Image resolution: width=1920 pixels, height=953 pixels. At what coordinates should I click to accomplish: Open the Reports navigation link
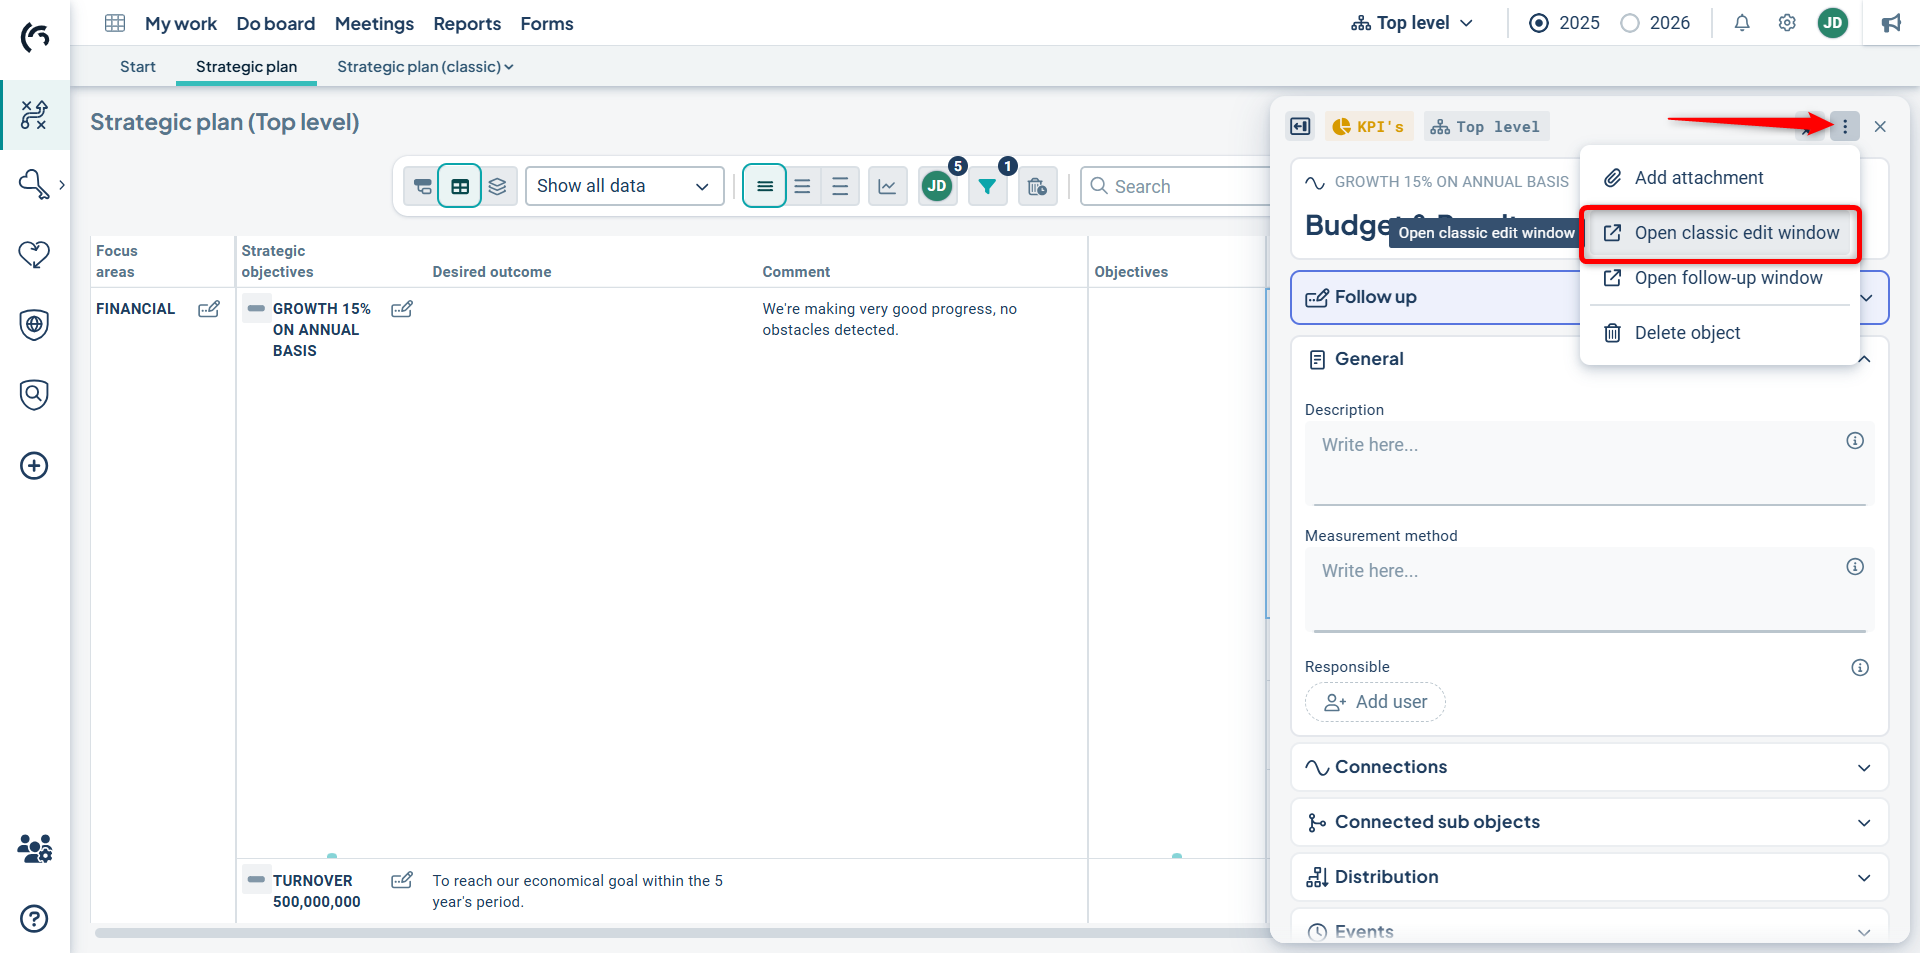point(467,23)
